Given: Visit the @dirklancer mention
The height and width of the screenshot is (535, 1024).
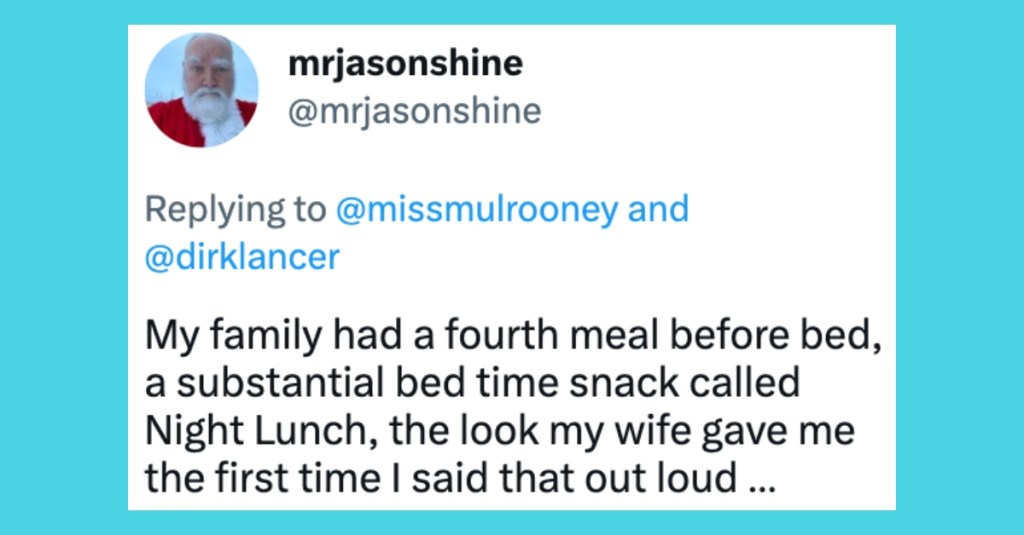Looking at the screenshot, I should pyautogui.click(x=242, y=257).
